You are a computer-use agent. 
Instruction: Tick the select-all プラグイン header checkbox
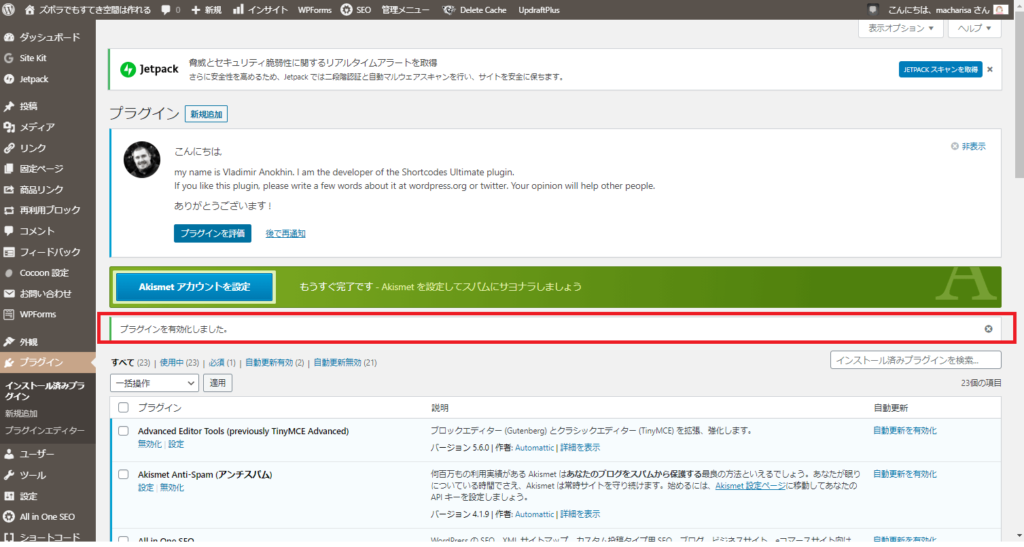pyautogui.click(x=123, y=408)
